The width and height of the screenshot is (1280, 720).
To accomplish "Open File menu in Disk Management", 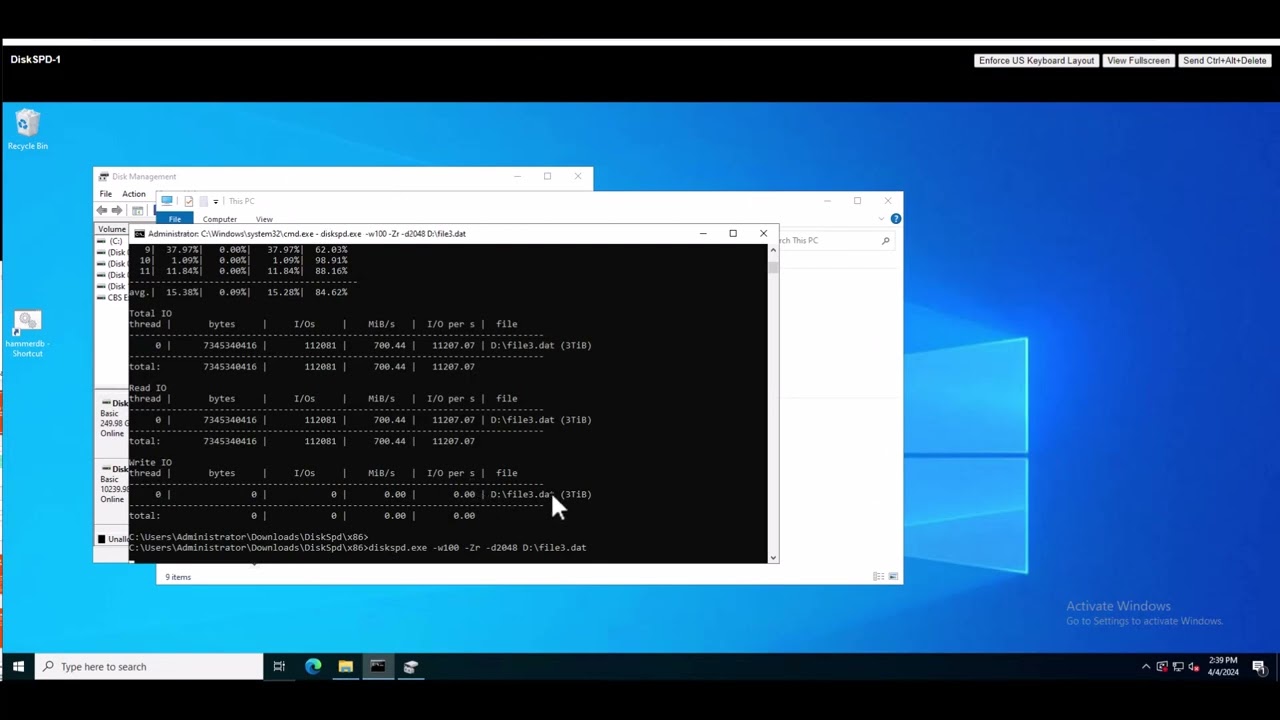I will coord(105,194).
